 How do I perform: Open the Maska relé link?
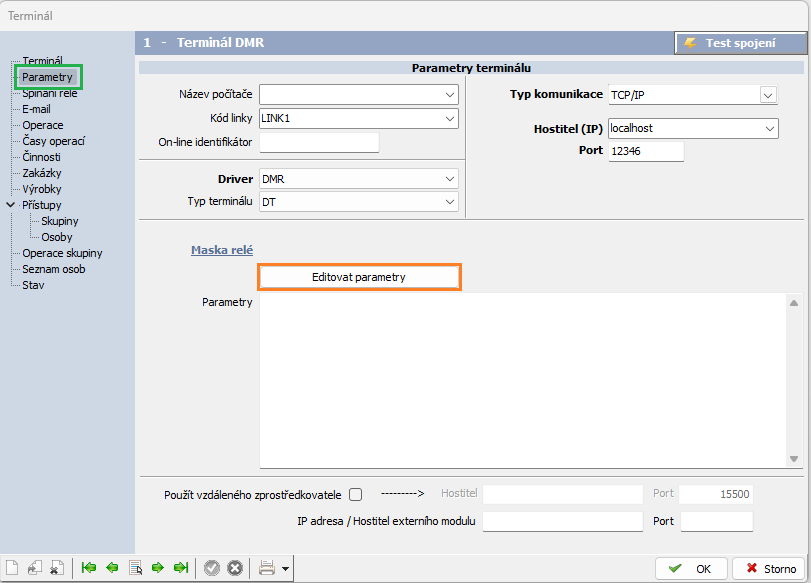[x=222, y=250]
